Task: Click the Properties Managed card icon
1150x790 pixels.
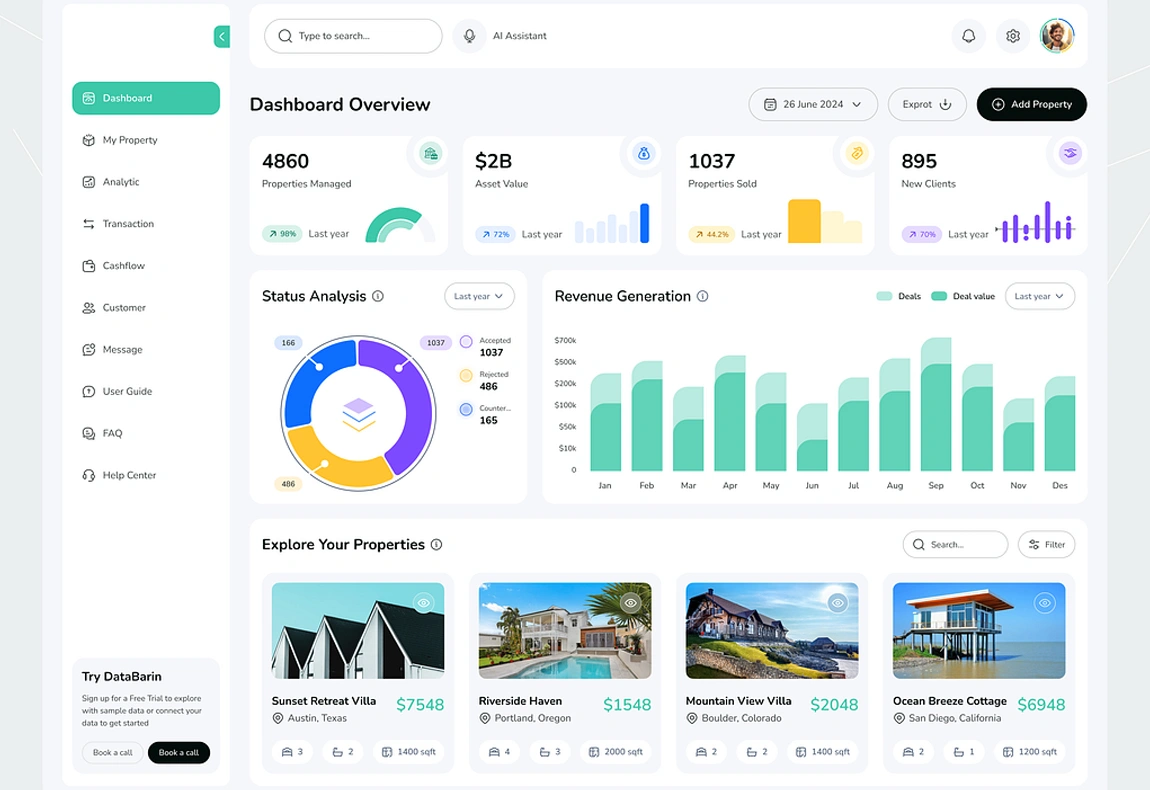Action: click(430, 153)
